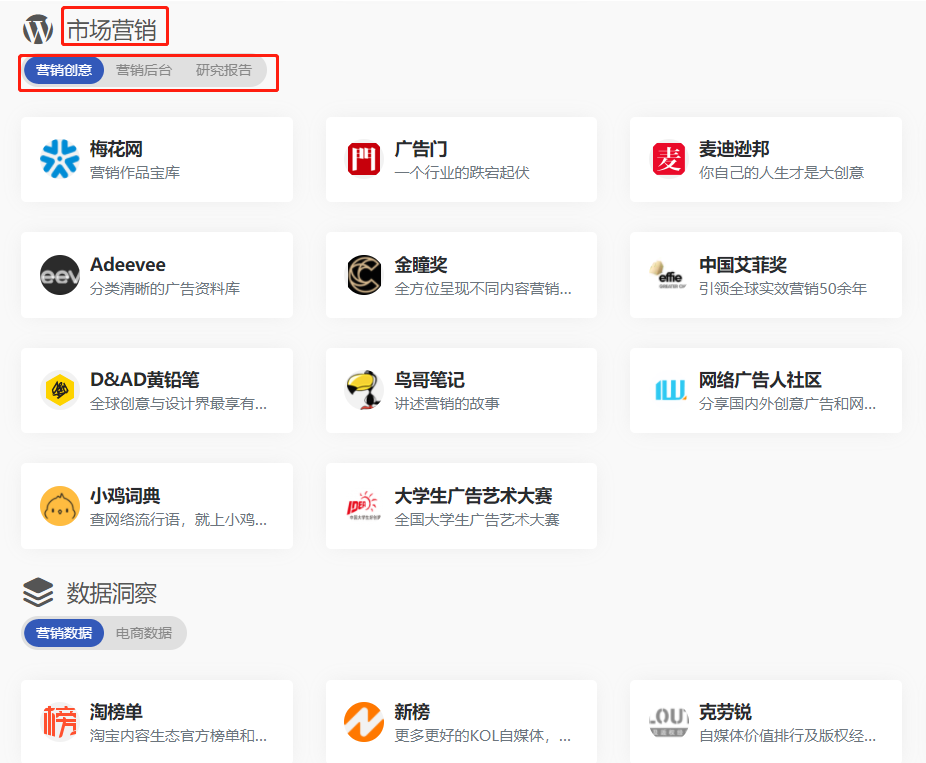The height and width of the screenshot is (763, 926).
Task: Click the 市场营销 section heading
Action: 112,30
